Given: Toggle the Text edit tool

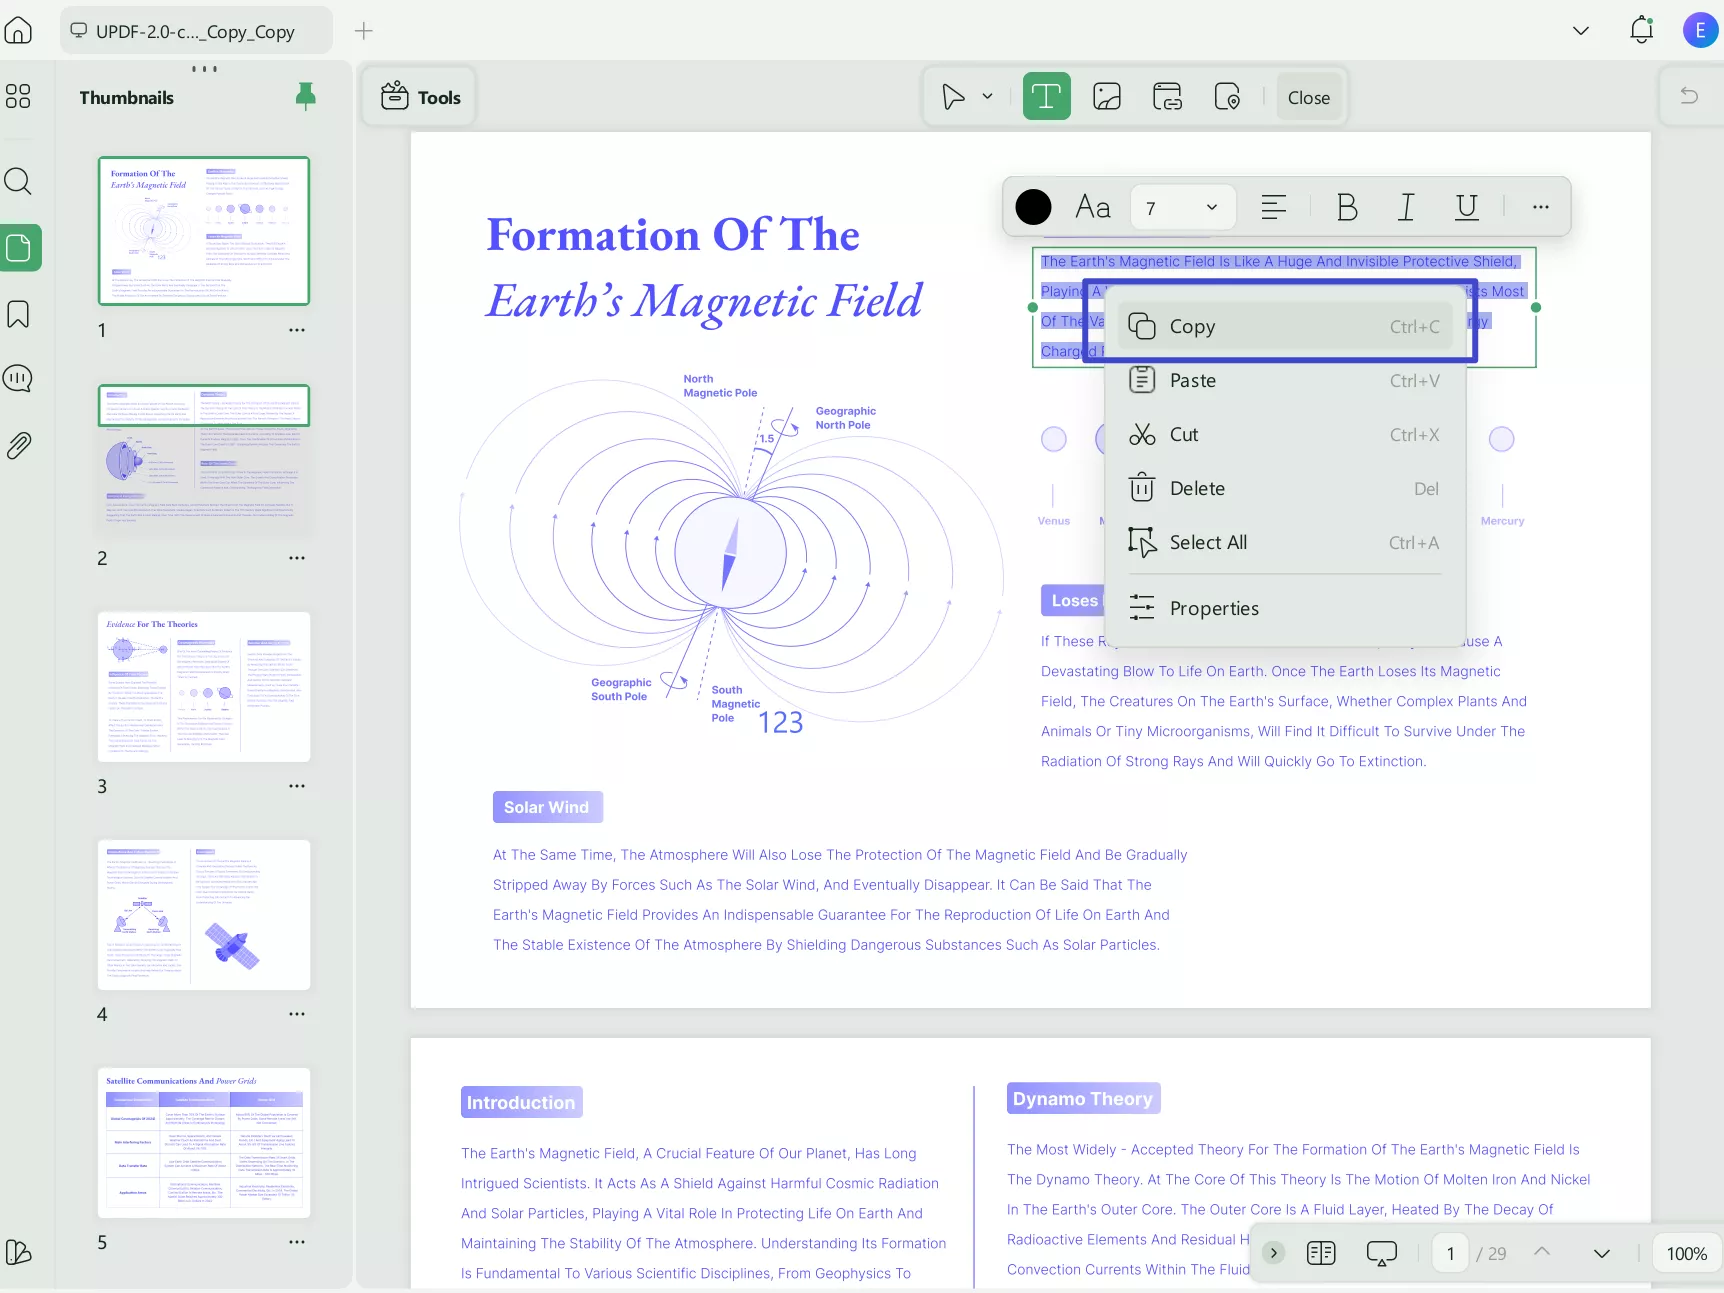Looking at the screenshot, I should (x=1047, y=97).
